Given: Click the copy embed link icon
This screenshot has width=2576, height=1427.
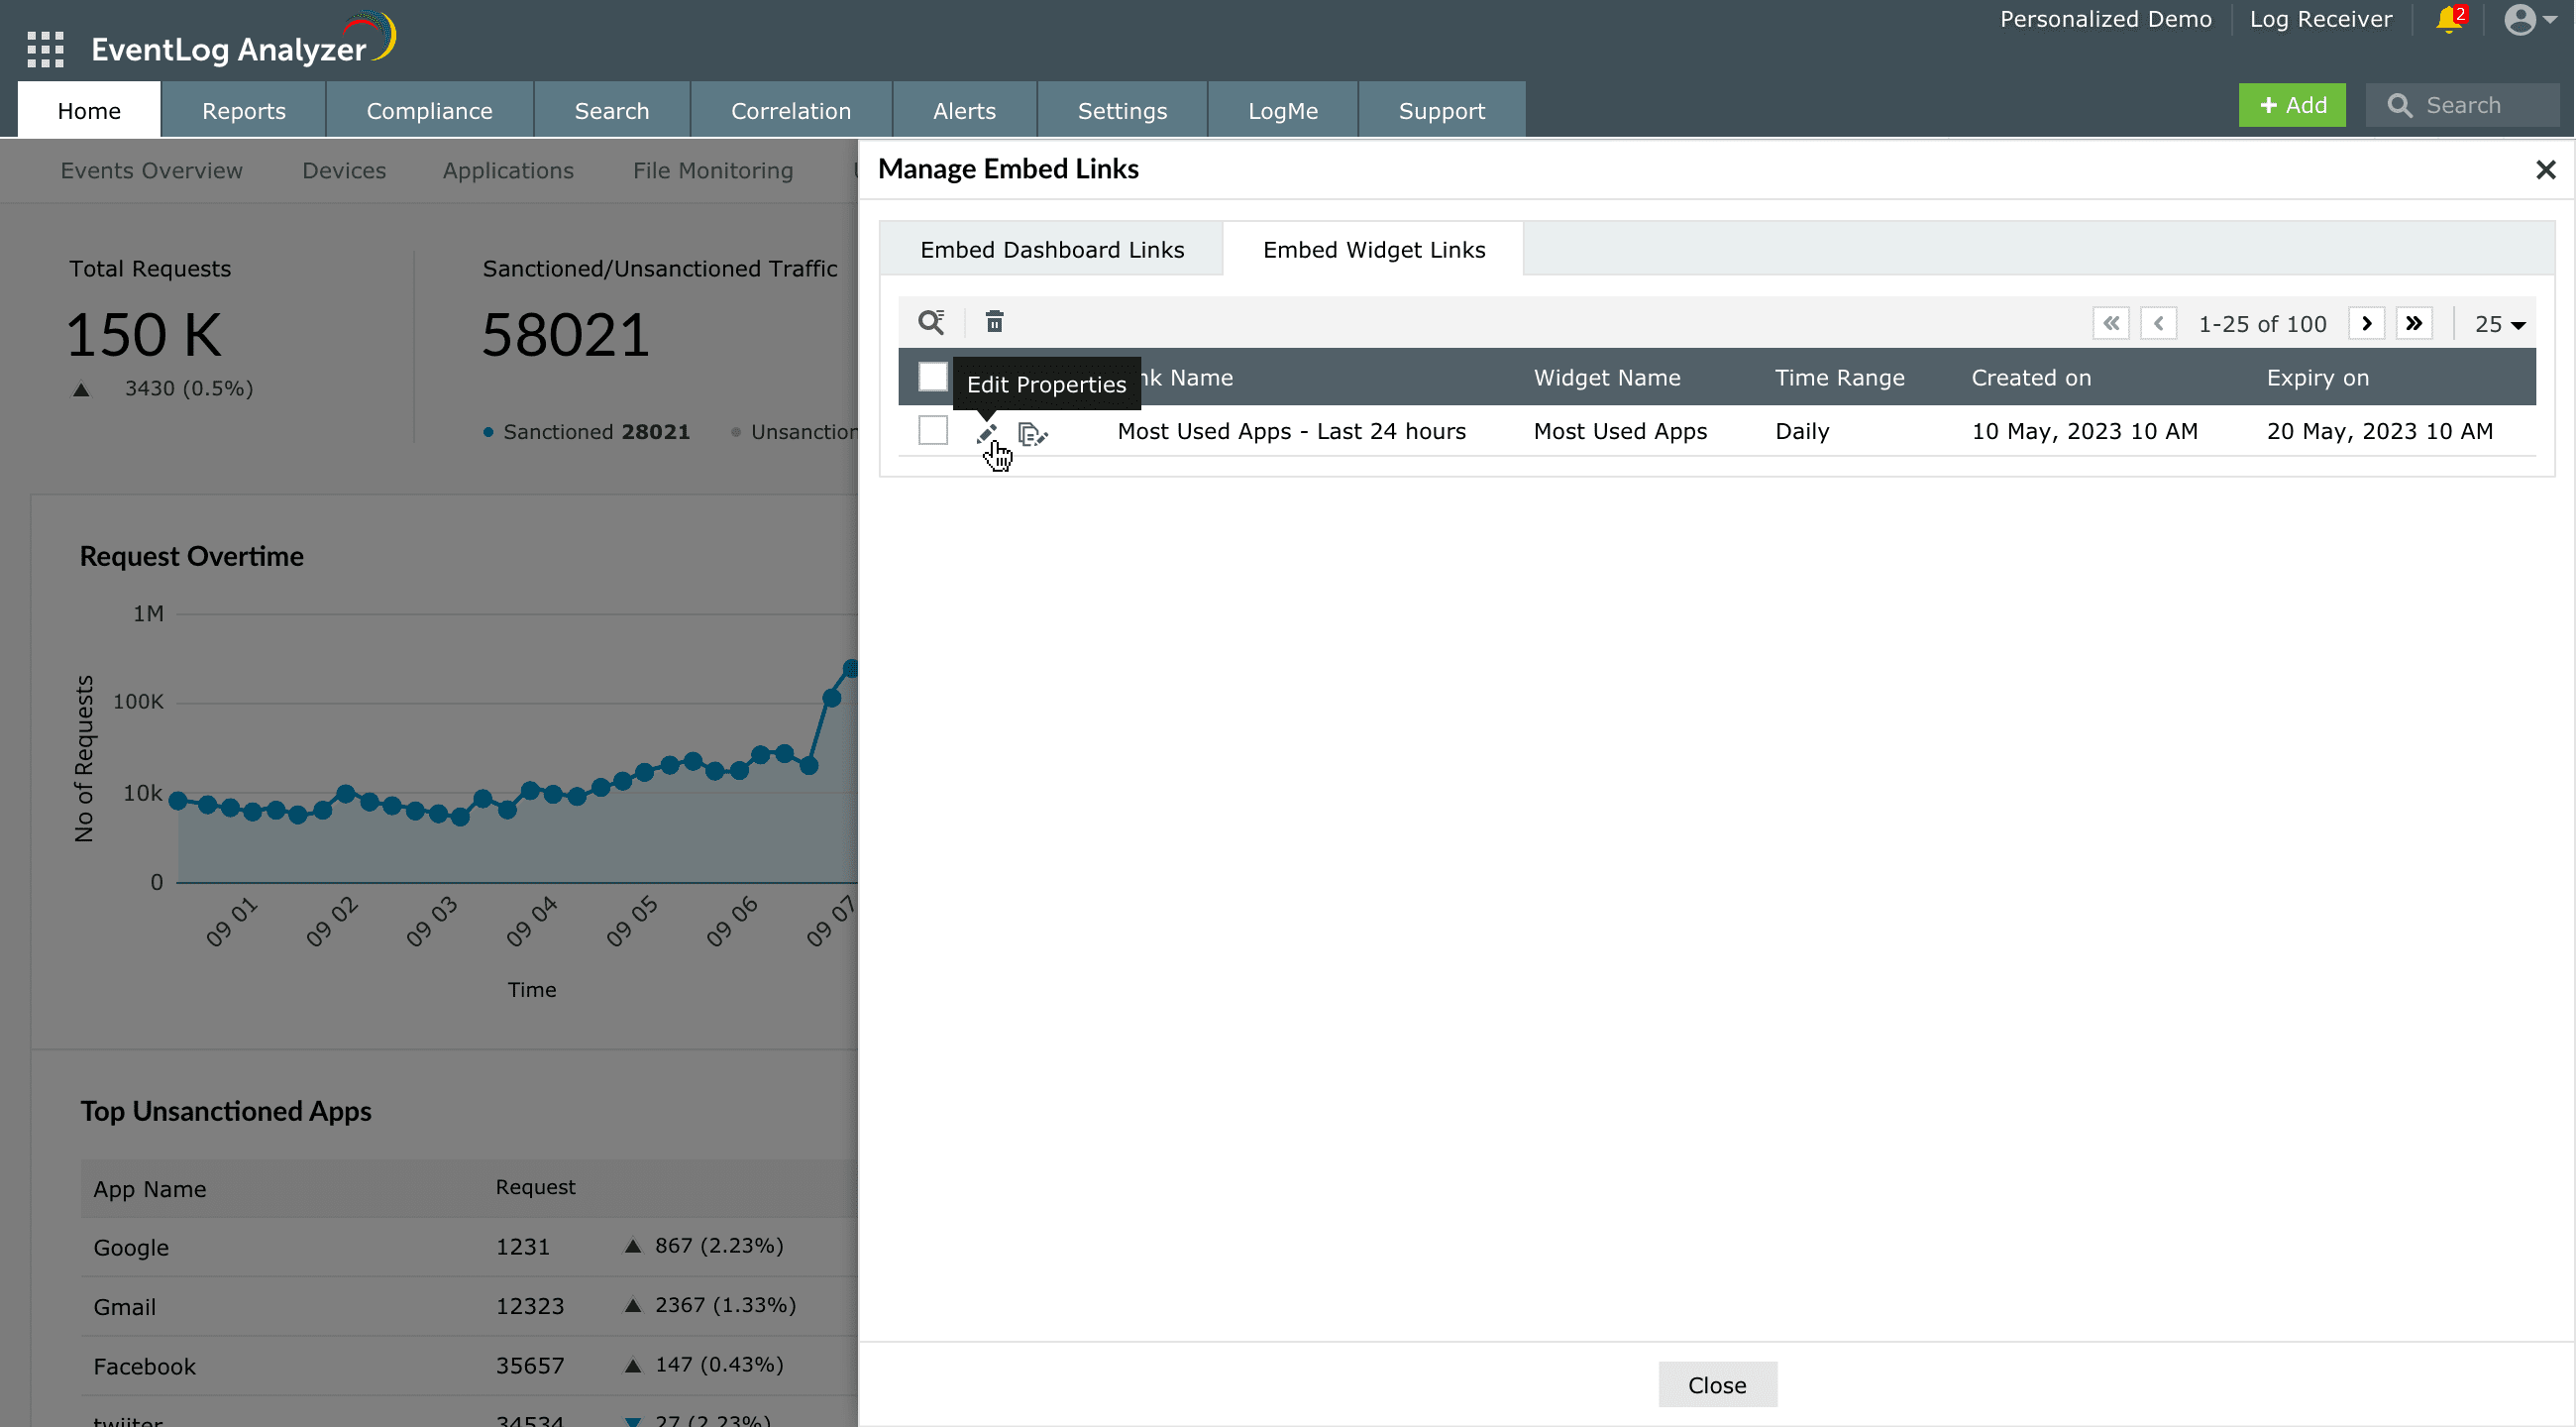Looking at the screenshot, I should [1032, 434].
